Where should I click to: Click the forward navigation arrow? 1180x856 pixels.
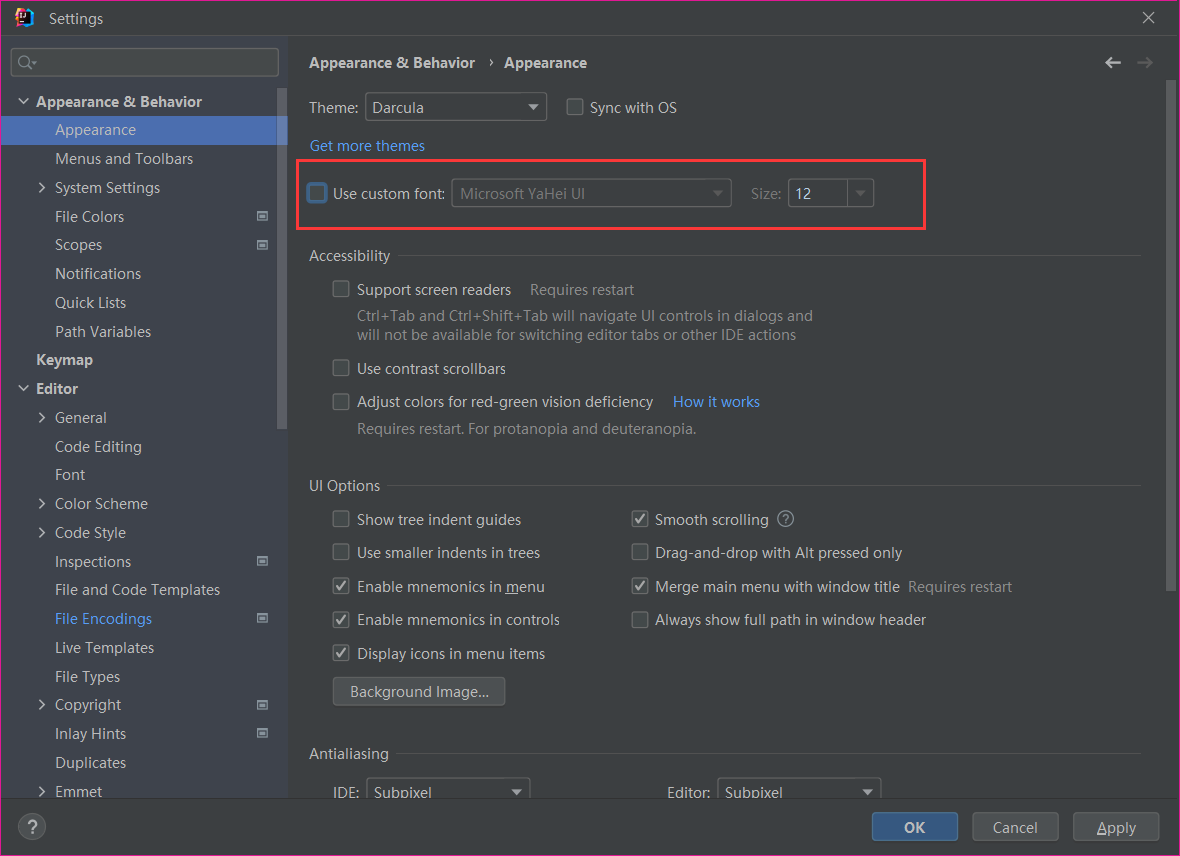1145,62
